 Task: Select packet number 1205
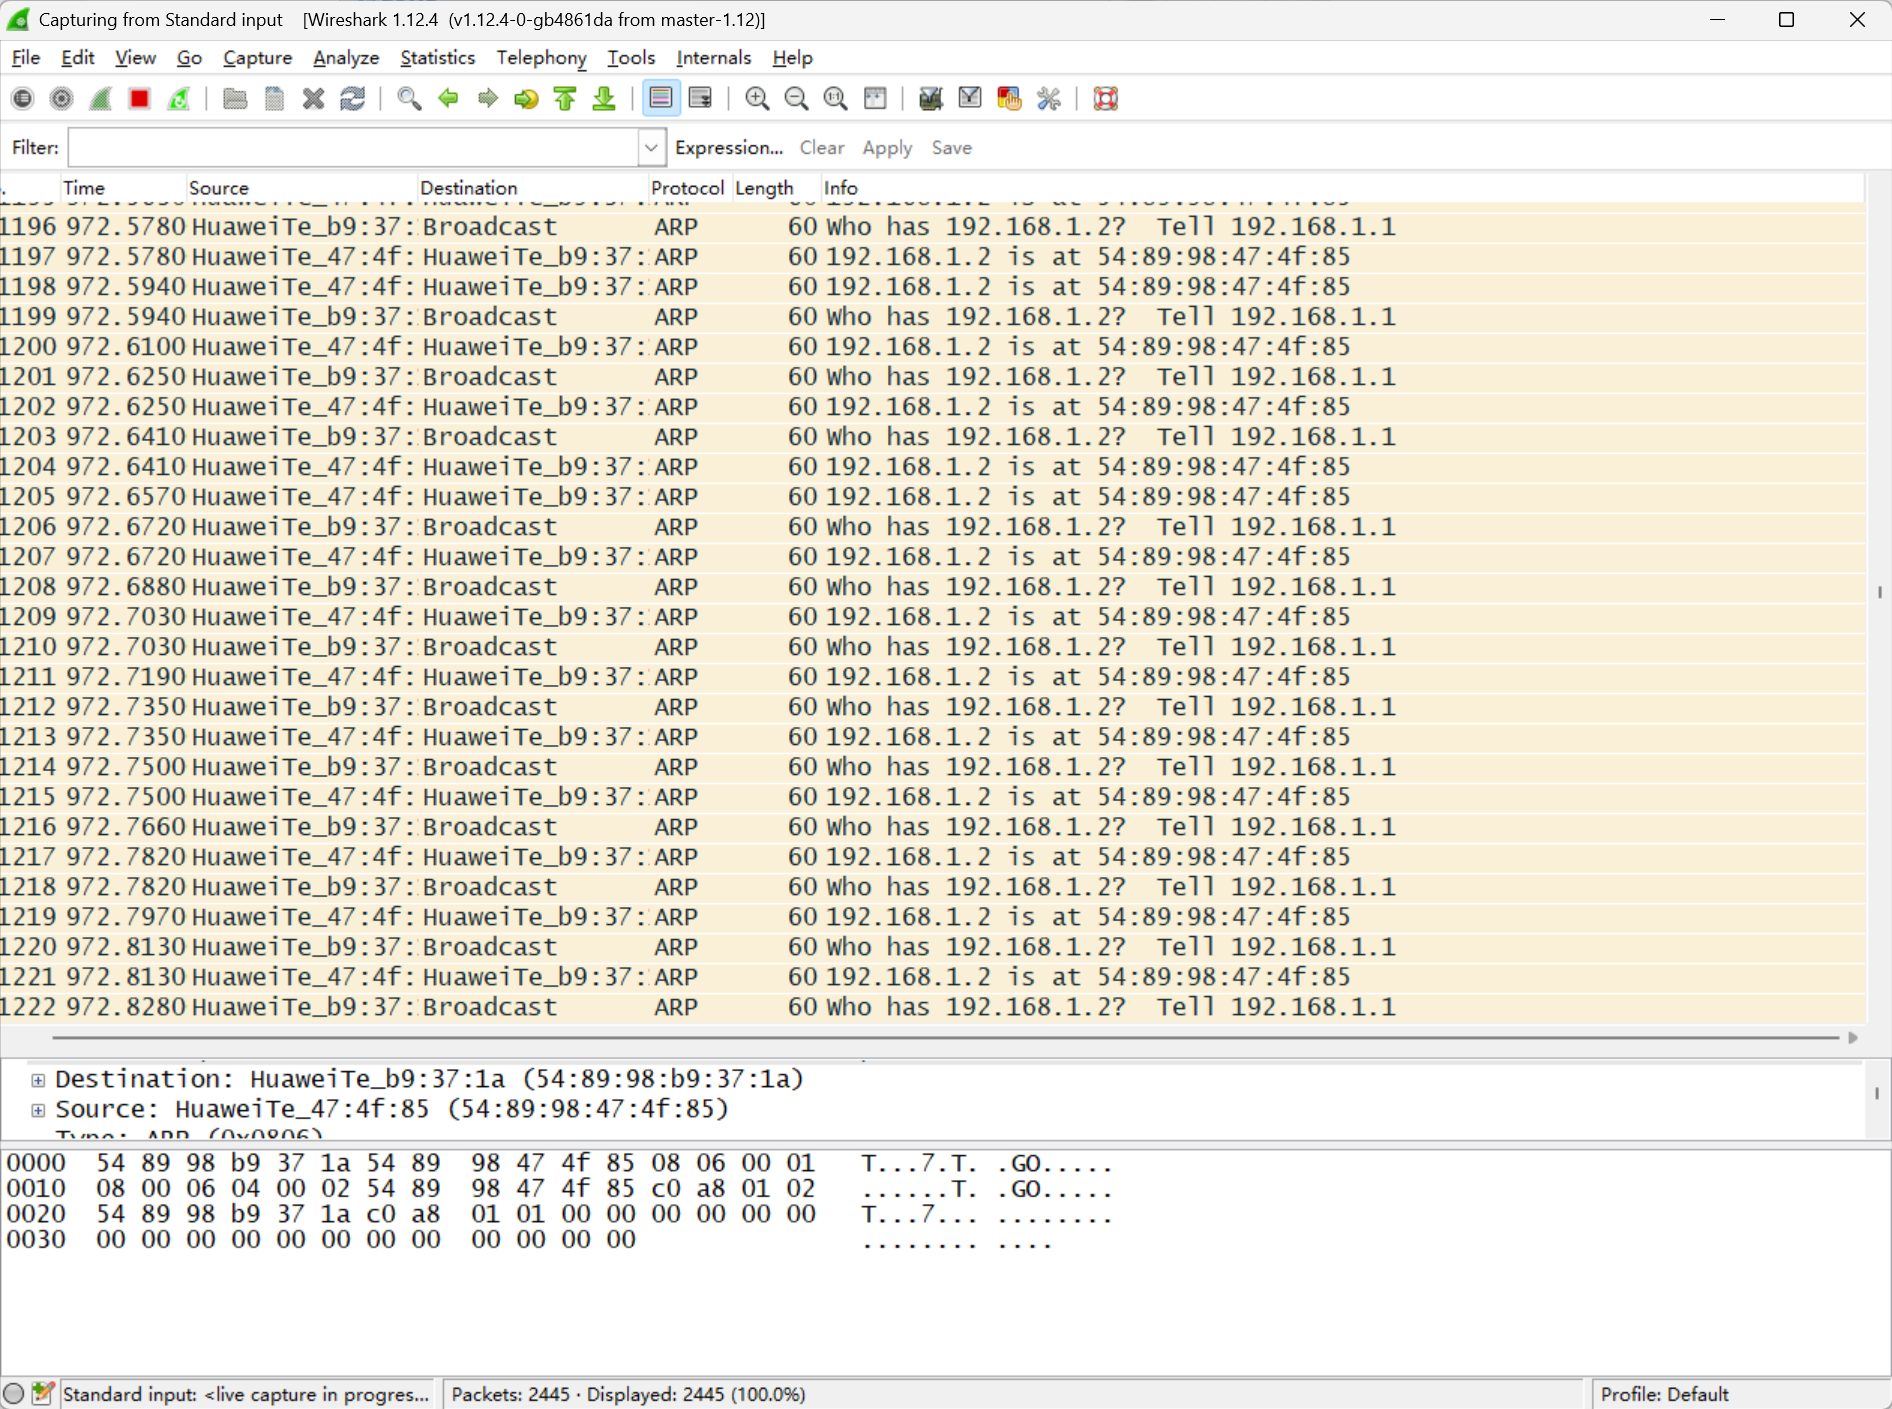(932, 497)
